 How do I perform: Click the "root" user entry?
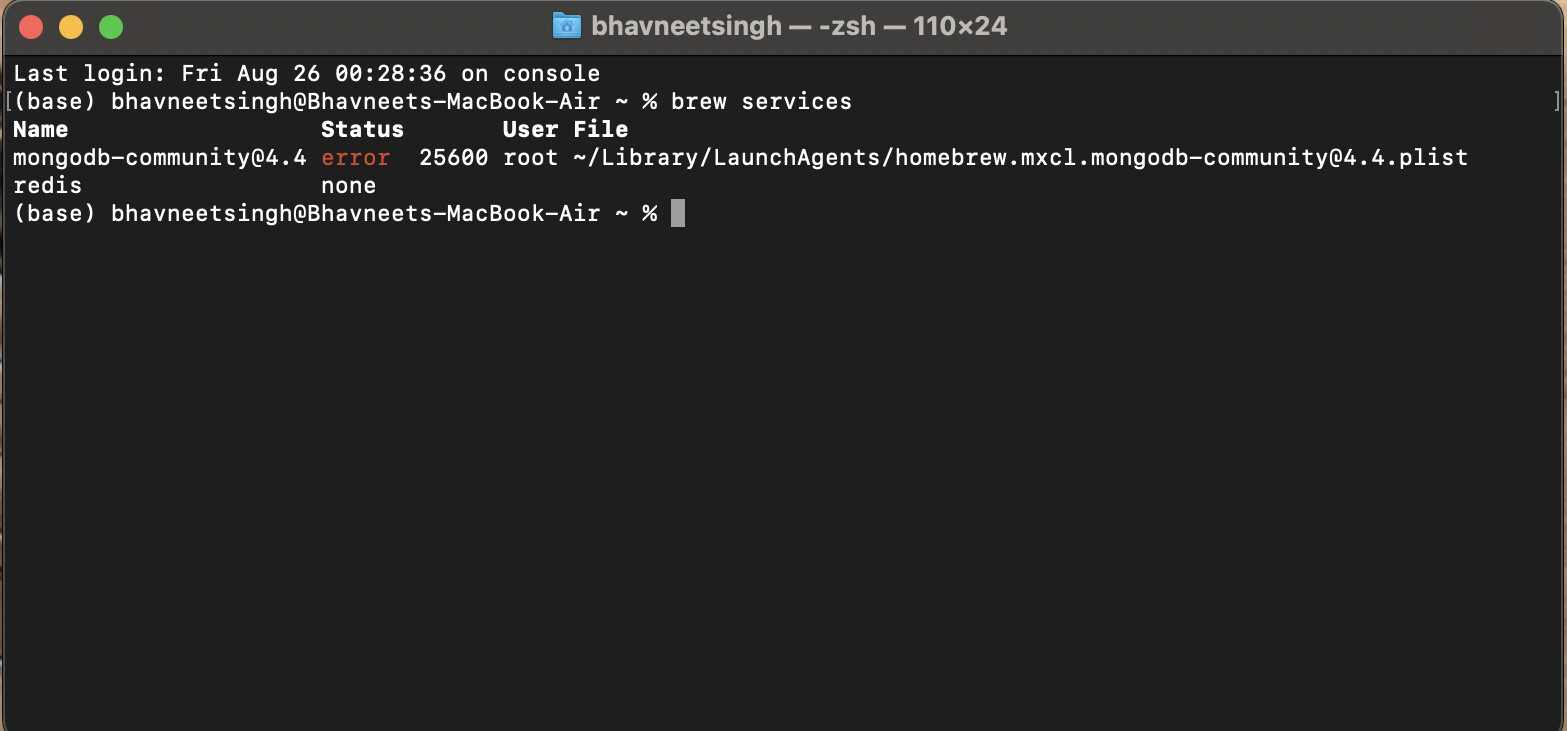pyautogui.click(x=530, y=157)
